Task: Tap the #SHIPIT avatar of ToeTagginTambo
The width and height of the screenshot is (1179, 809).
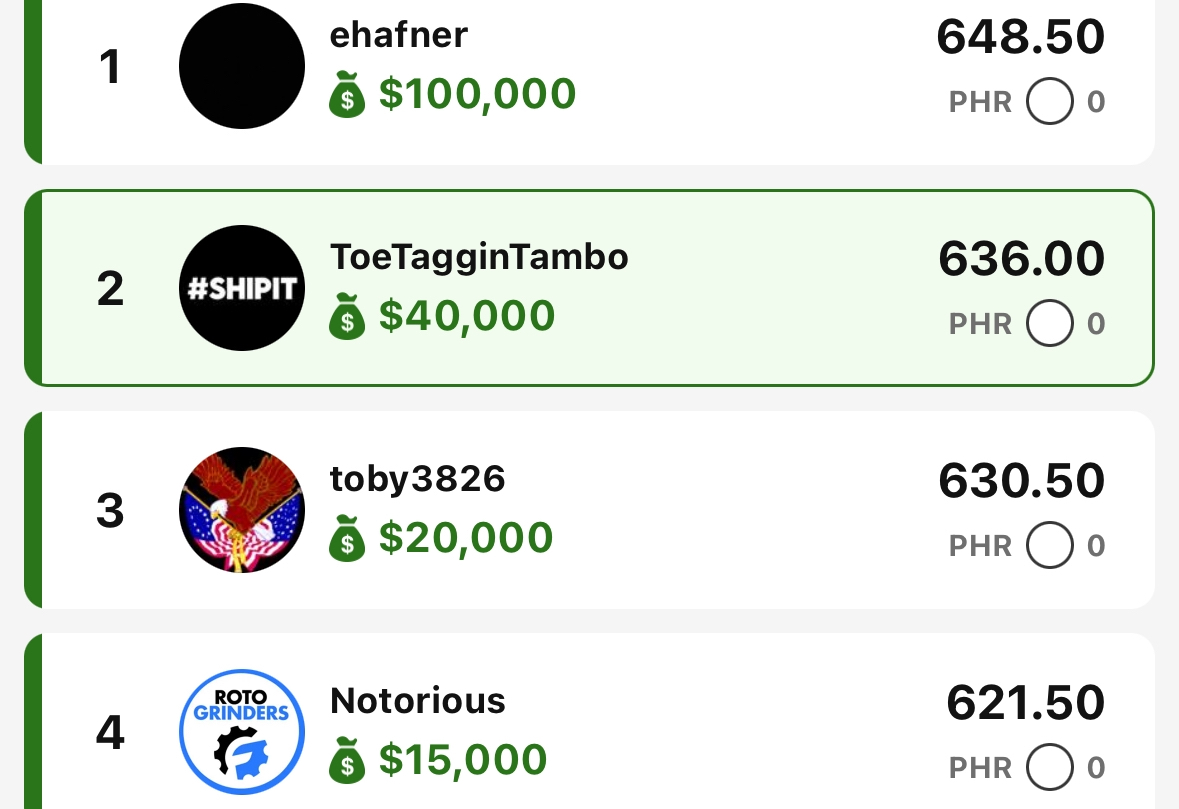Action: [242, 288]
